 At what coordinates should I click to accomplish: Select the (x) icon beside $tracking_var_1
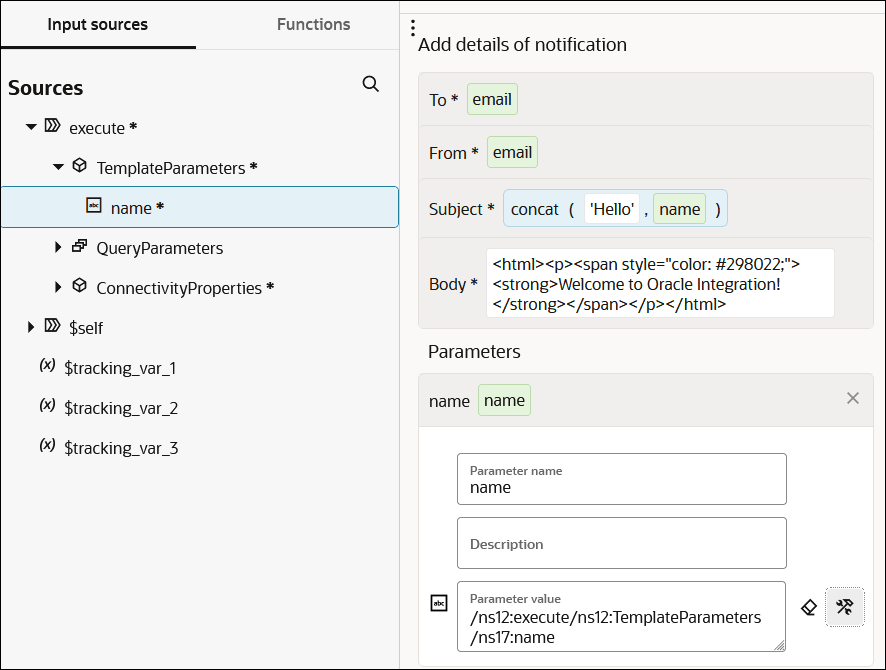[46, 367]
